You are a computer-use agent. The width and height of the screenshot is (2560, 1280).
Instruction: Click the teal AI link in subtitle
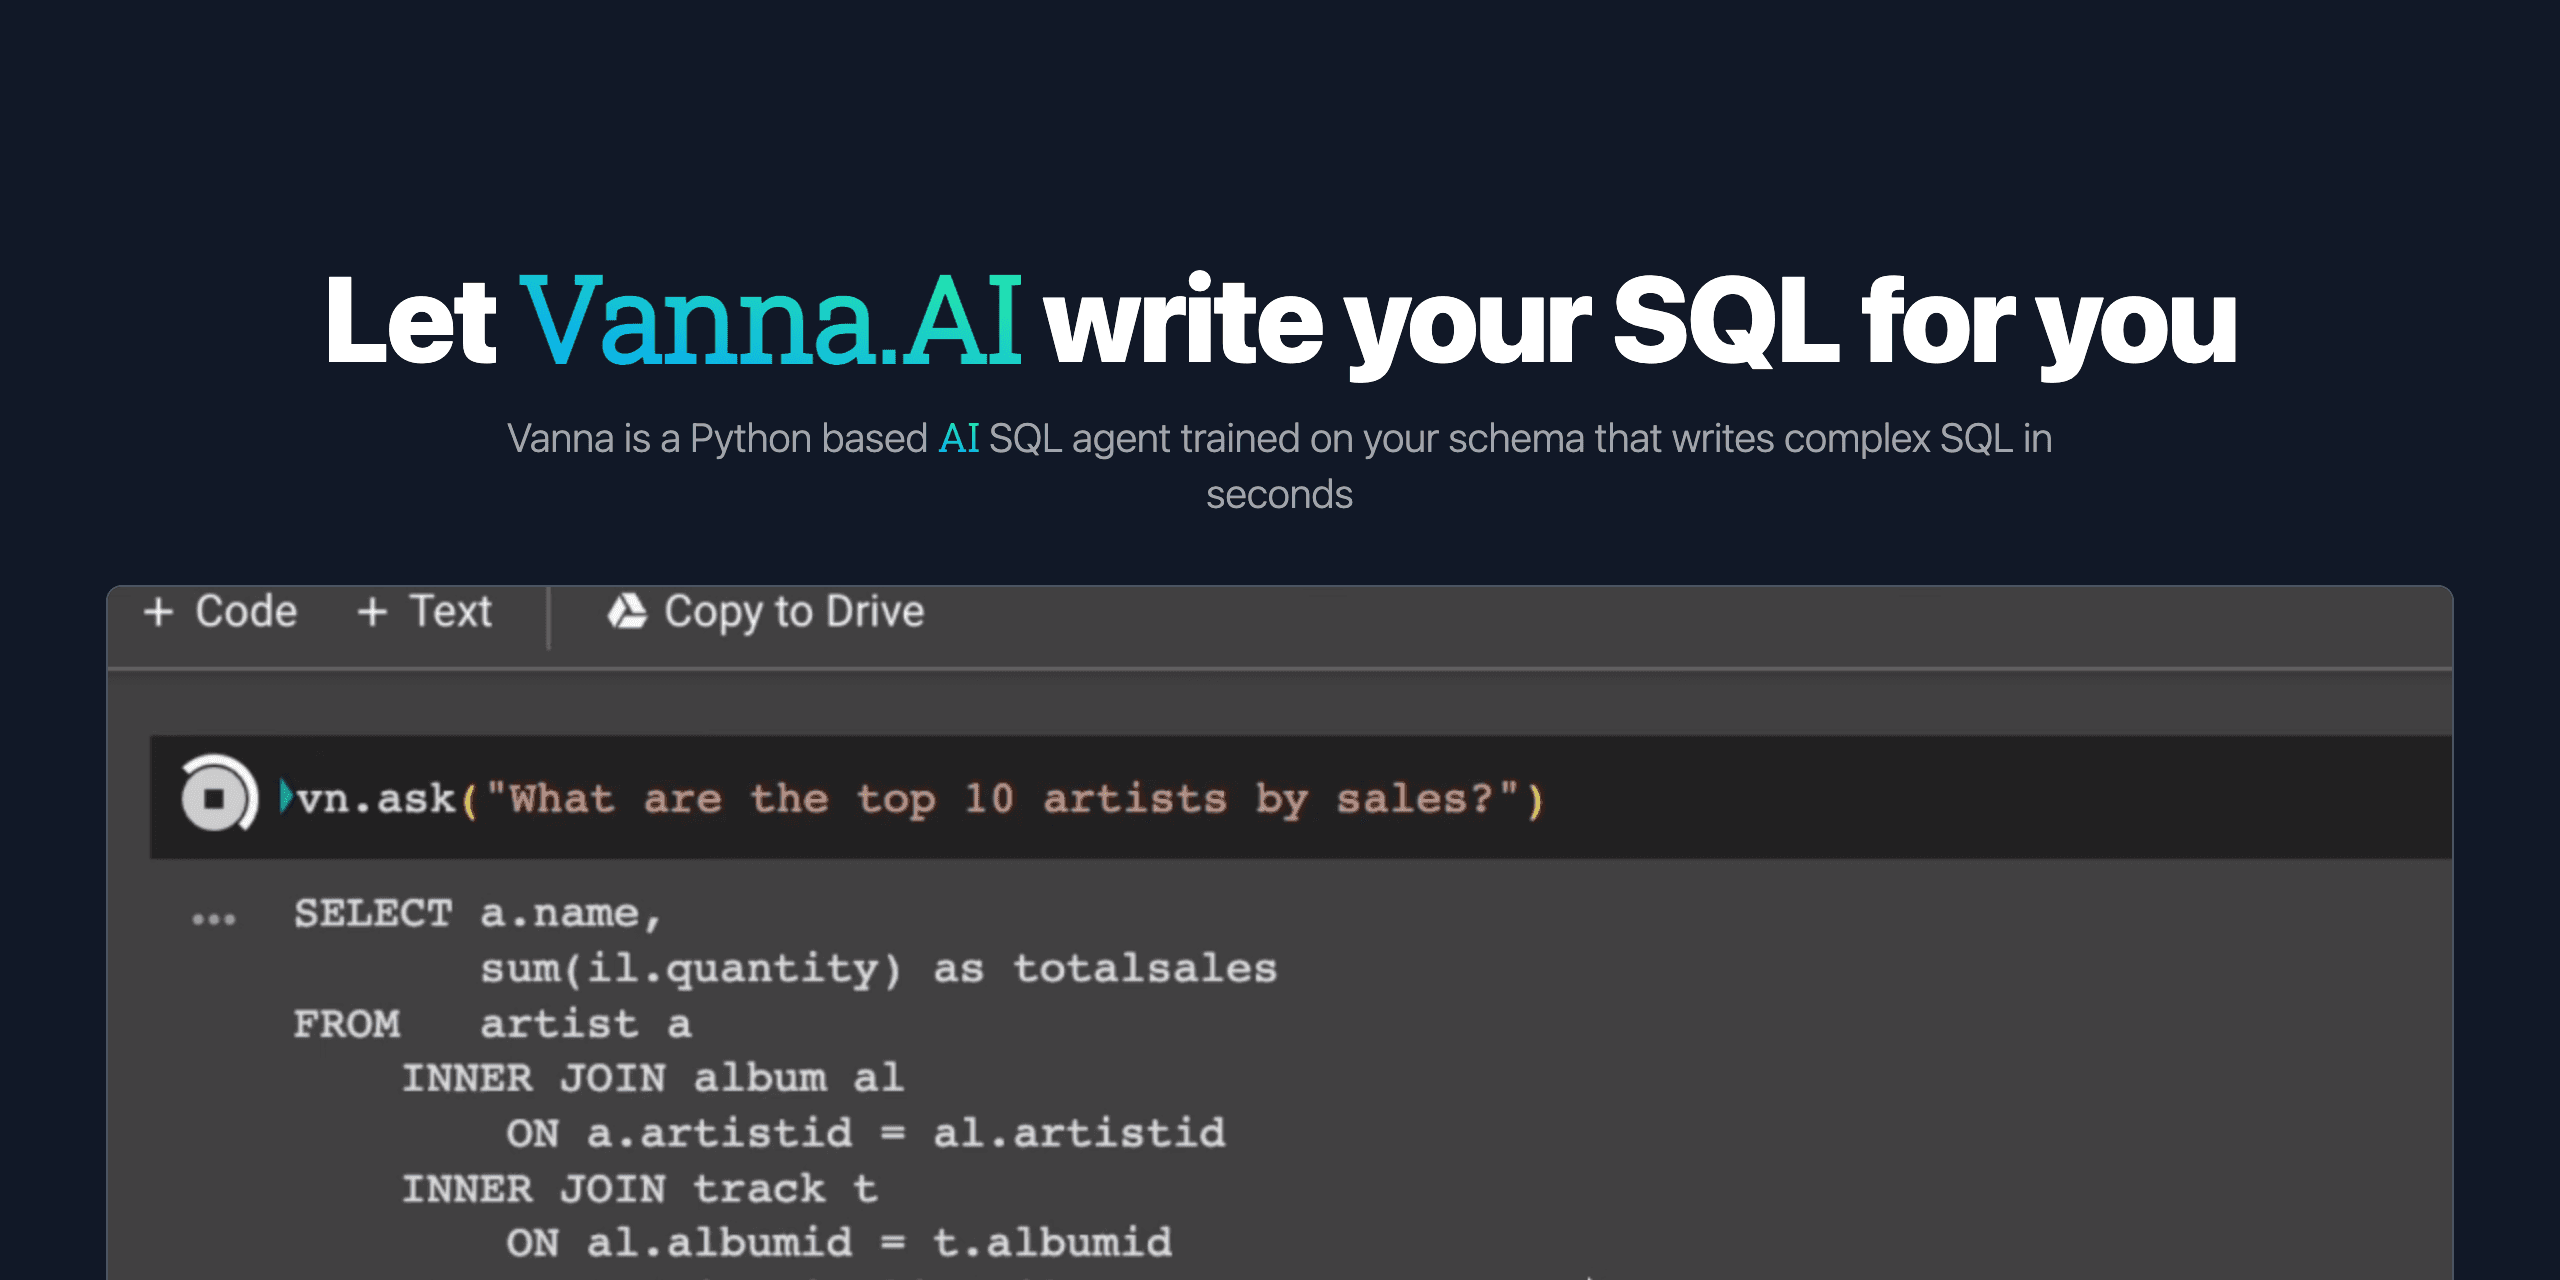point(958,438)
